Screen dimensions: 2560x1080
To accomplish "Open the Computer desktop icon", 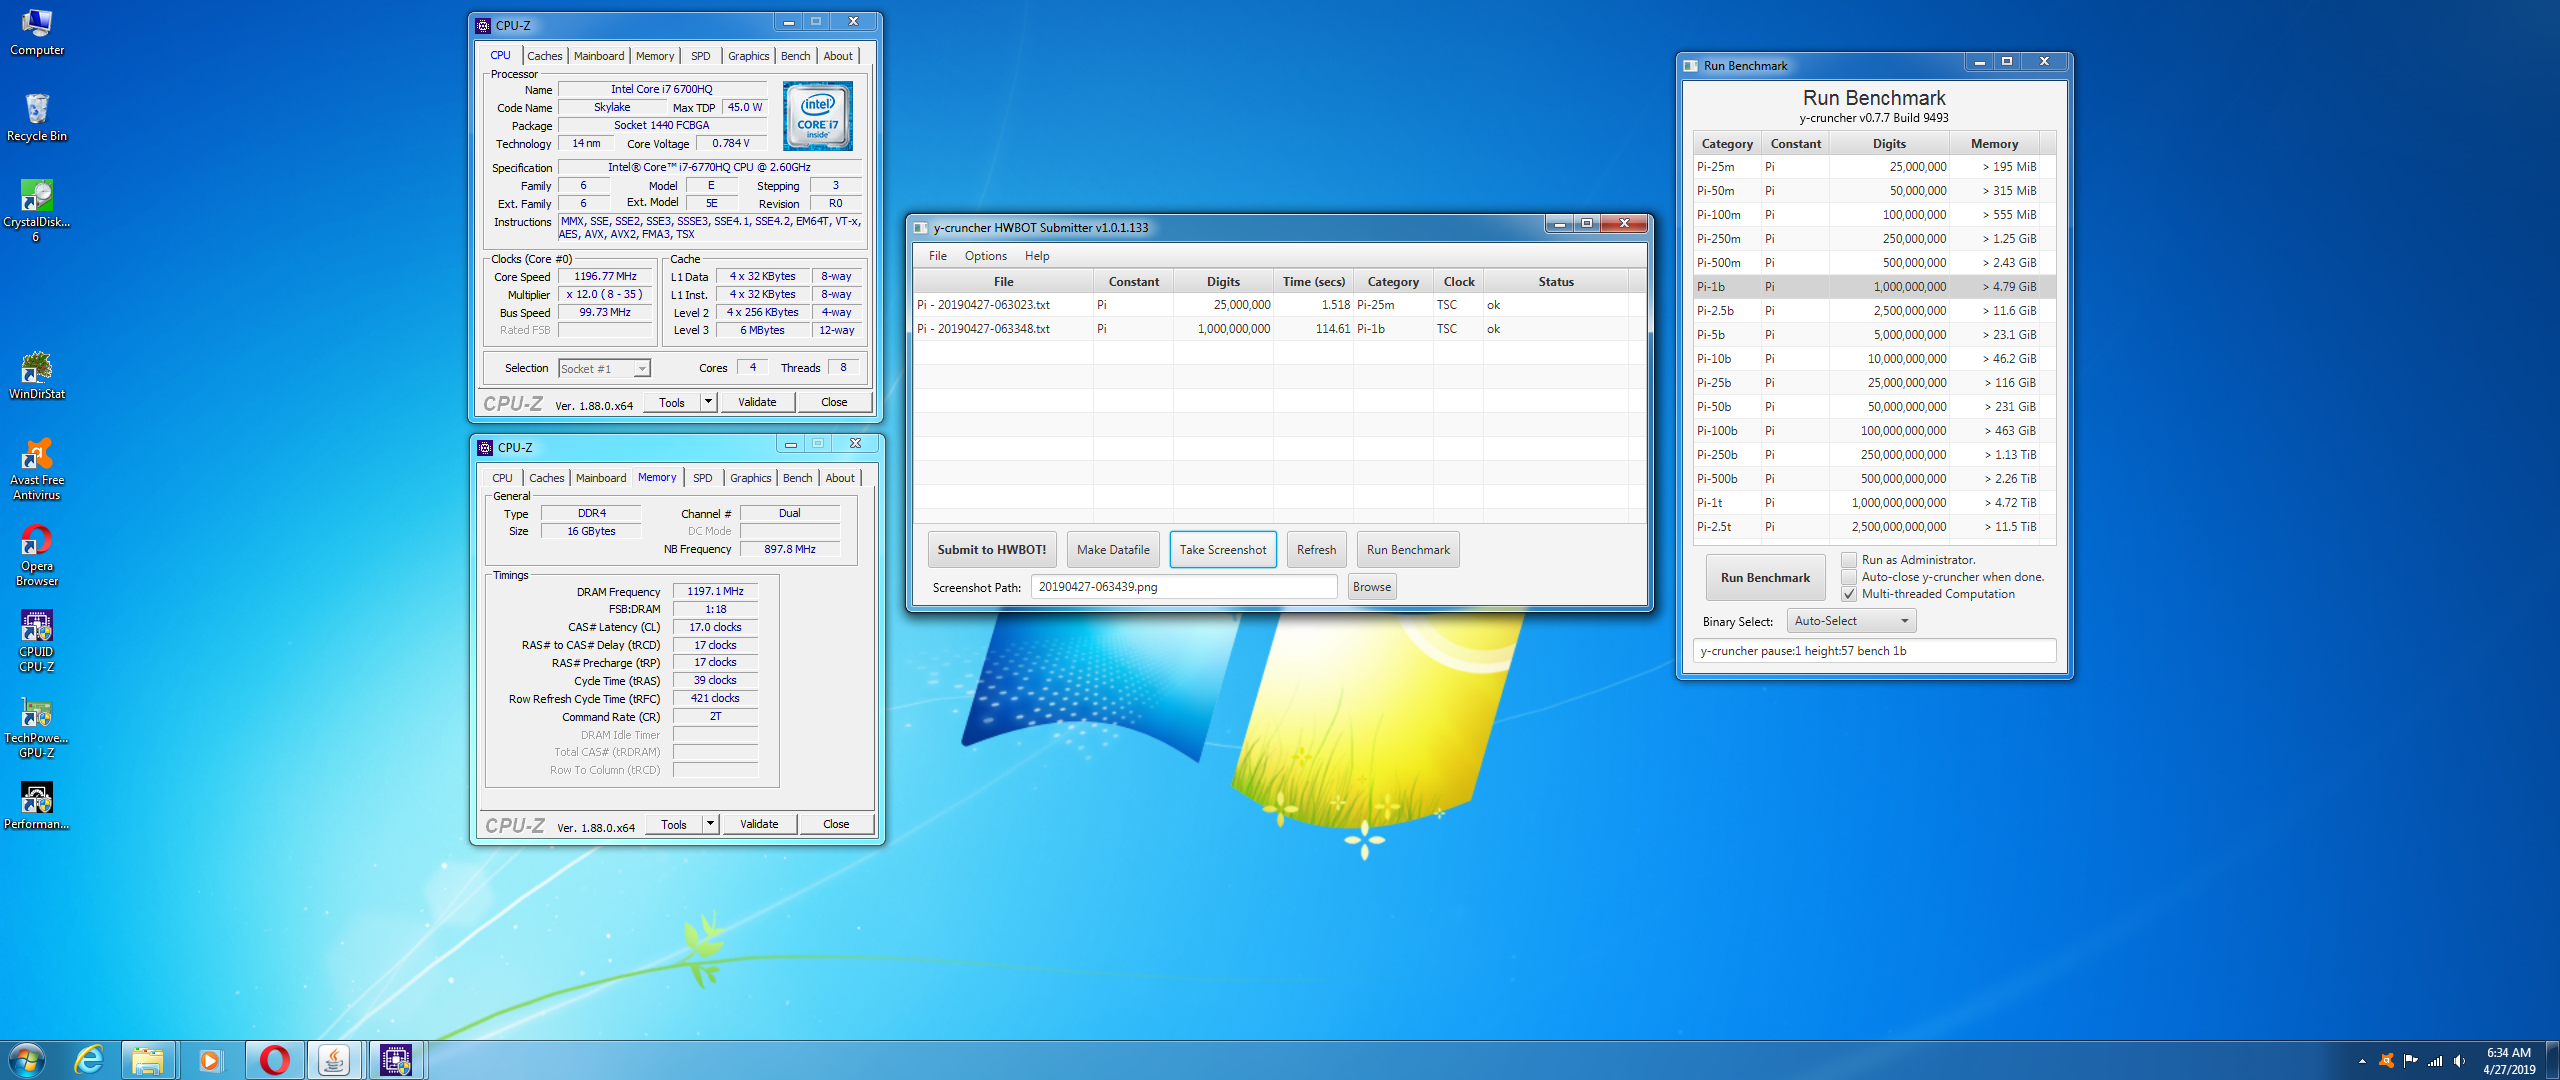I will coord(37,32).
